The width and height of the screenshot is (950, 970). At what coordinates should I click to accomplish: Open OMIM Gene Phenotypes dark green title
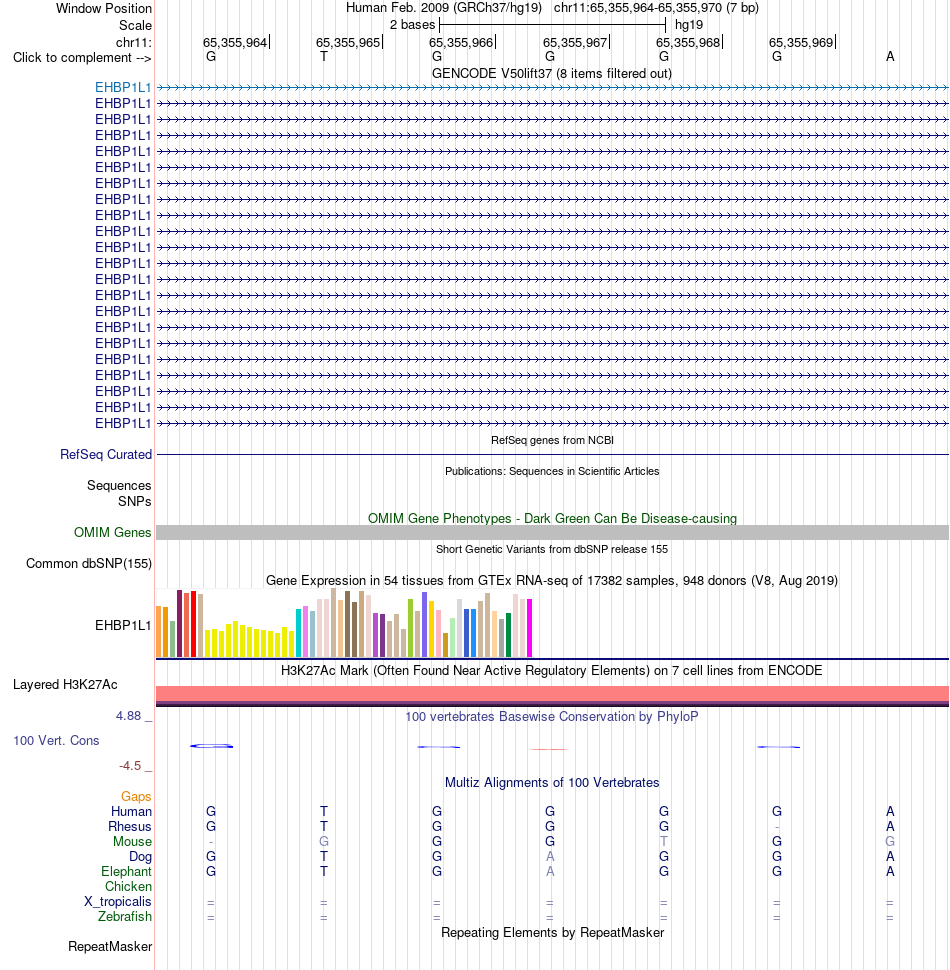[x=552, y=518]
